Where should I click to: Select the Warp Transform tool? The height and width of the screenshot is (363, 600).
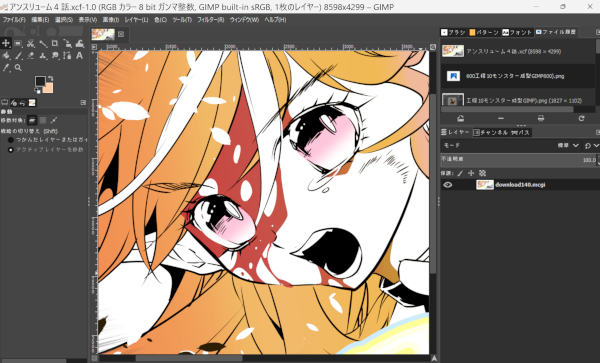[x=79, y=43]
